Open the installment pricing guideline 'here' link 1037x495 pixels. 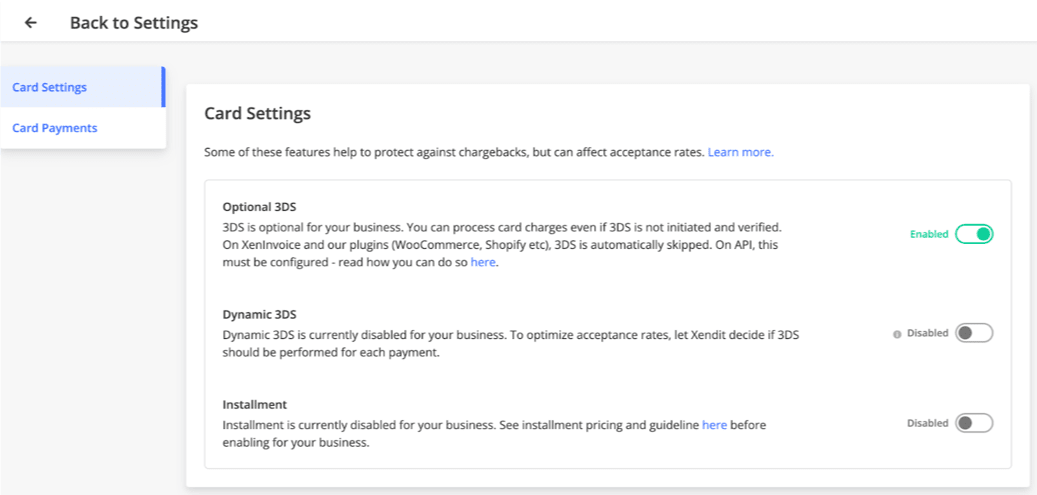tap(714, 425)
